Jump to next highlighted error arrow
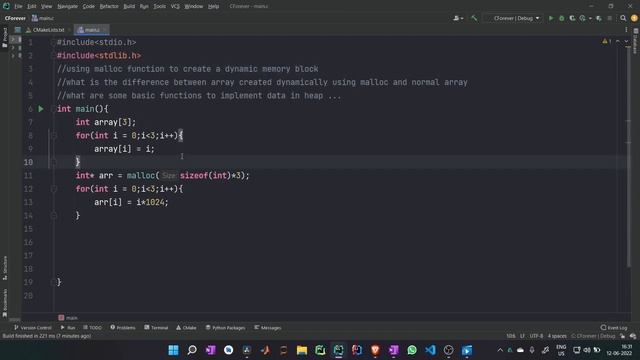 pyautogui.click(x=626, y=41)
